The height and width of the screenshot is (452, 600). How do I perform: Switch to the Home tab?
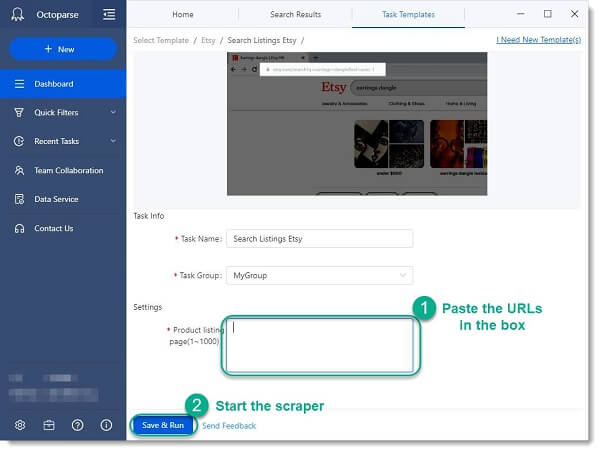pos(183,15)
